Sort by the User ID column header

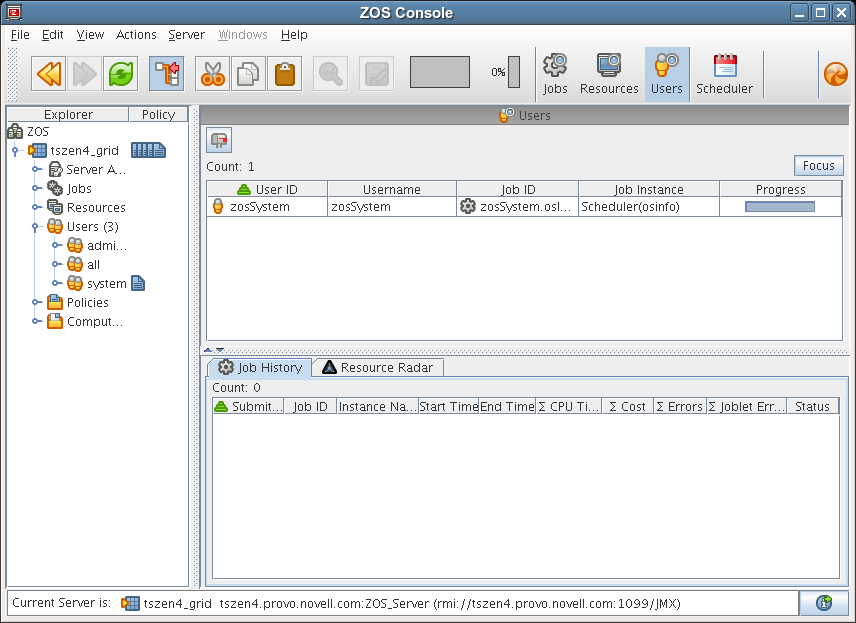coord(267,189)
